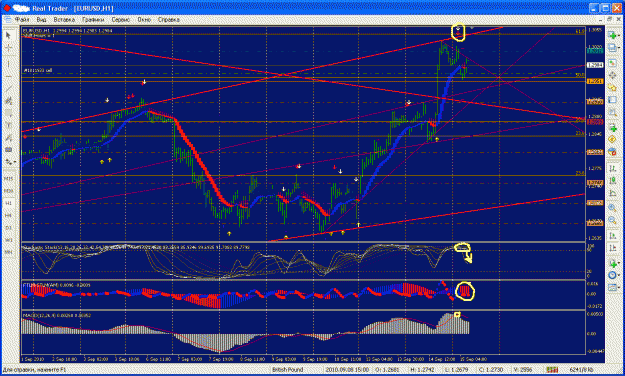The height and width of the screenshot is (376, 625).
Task: Pick the Vertical Line drawing tool
Action: [8, 64]
